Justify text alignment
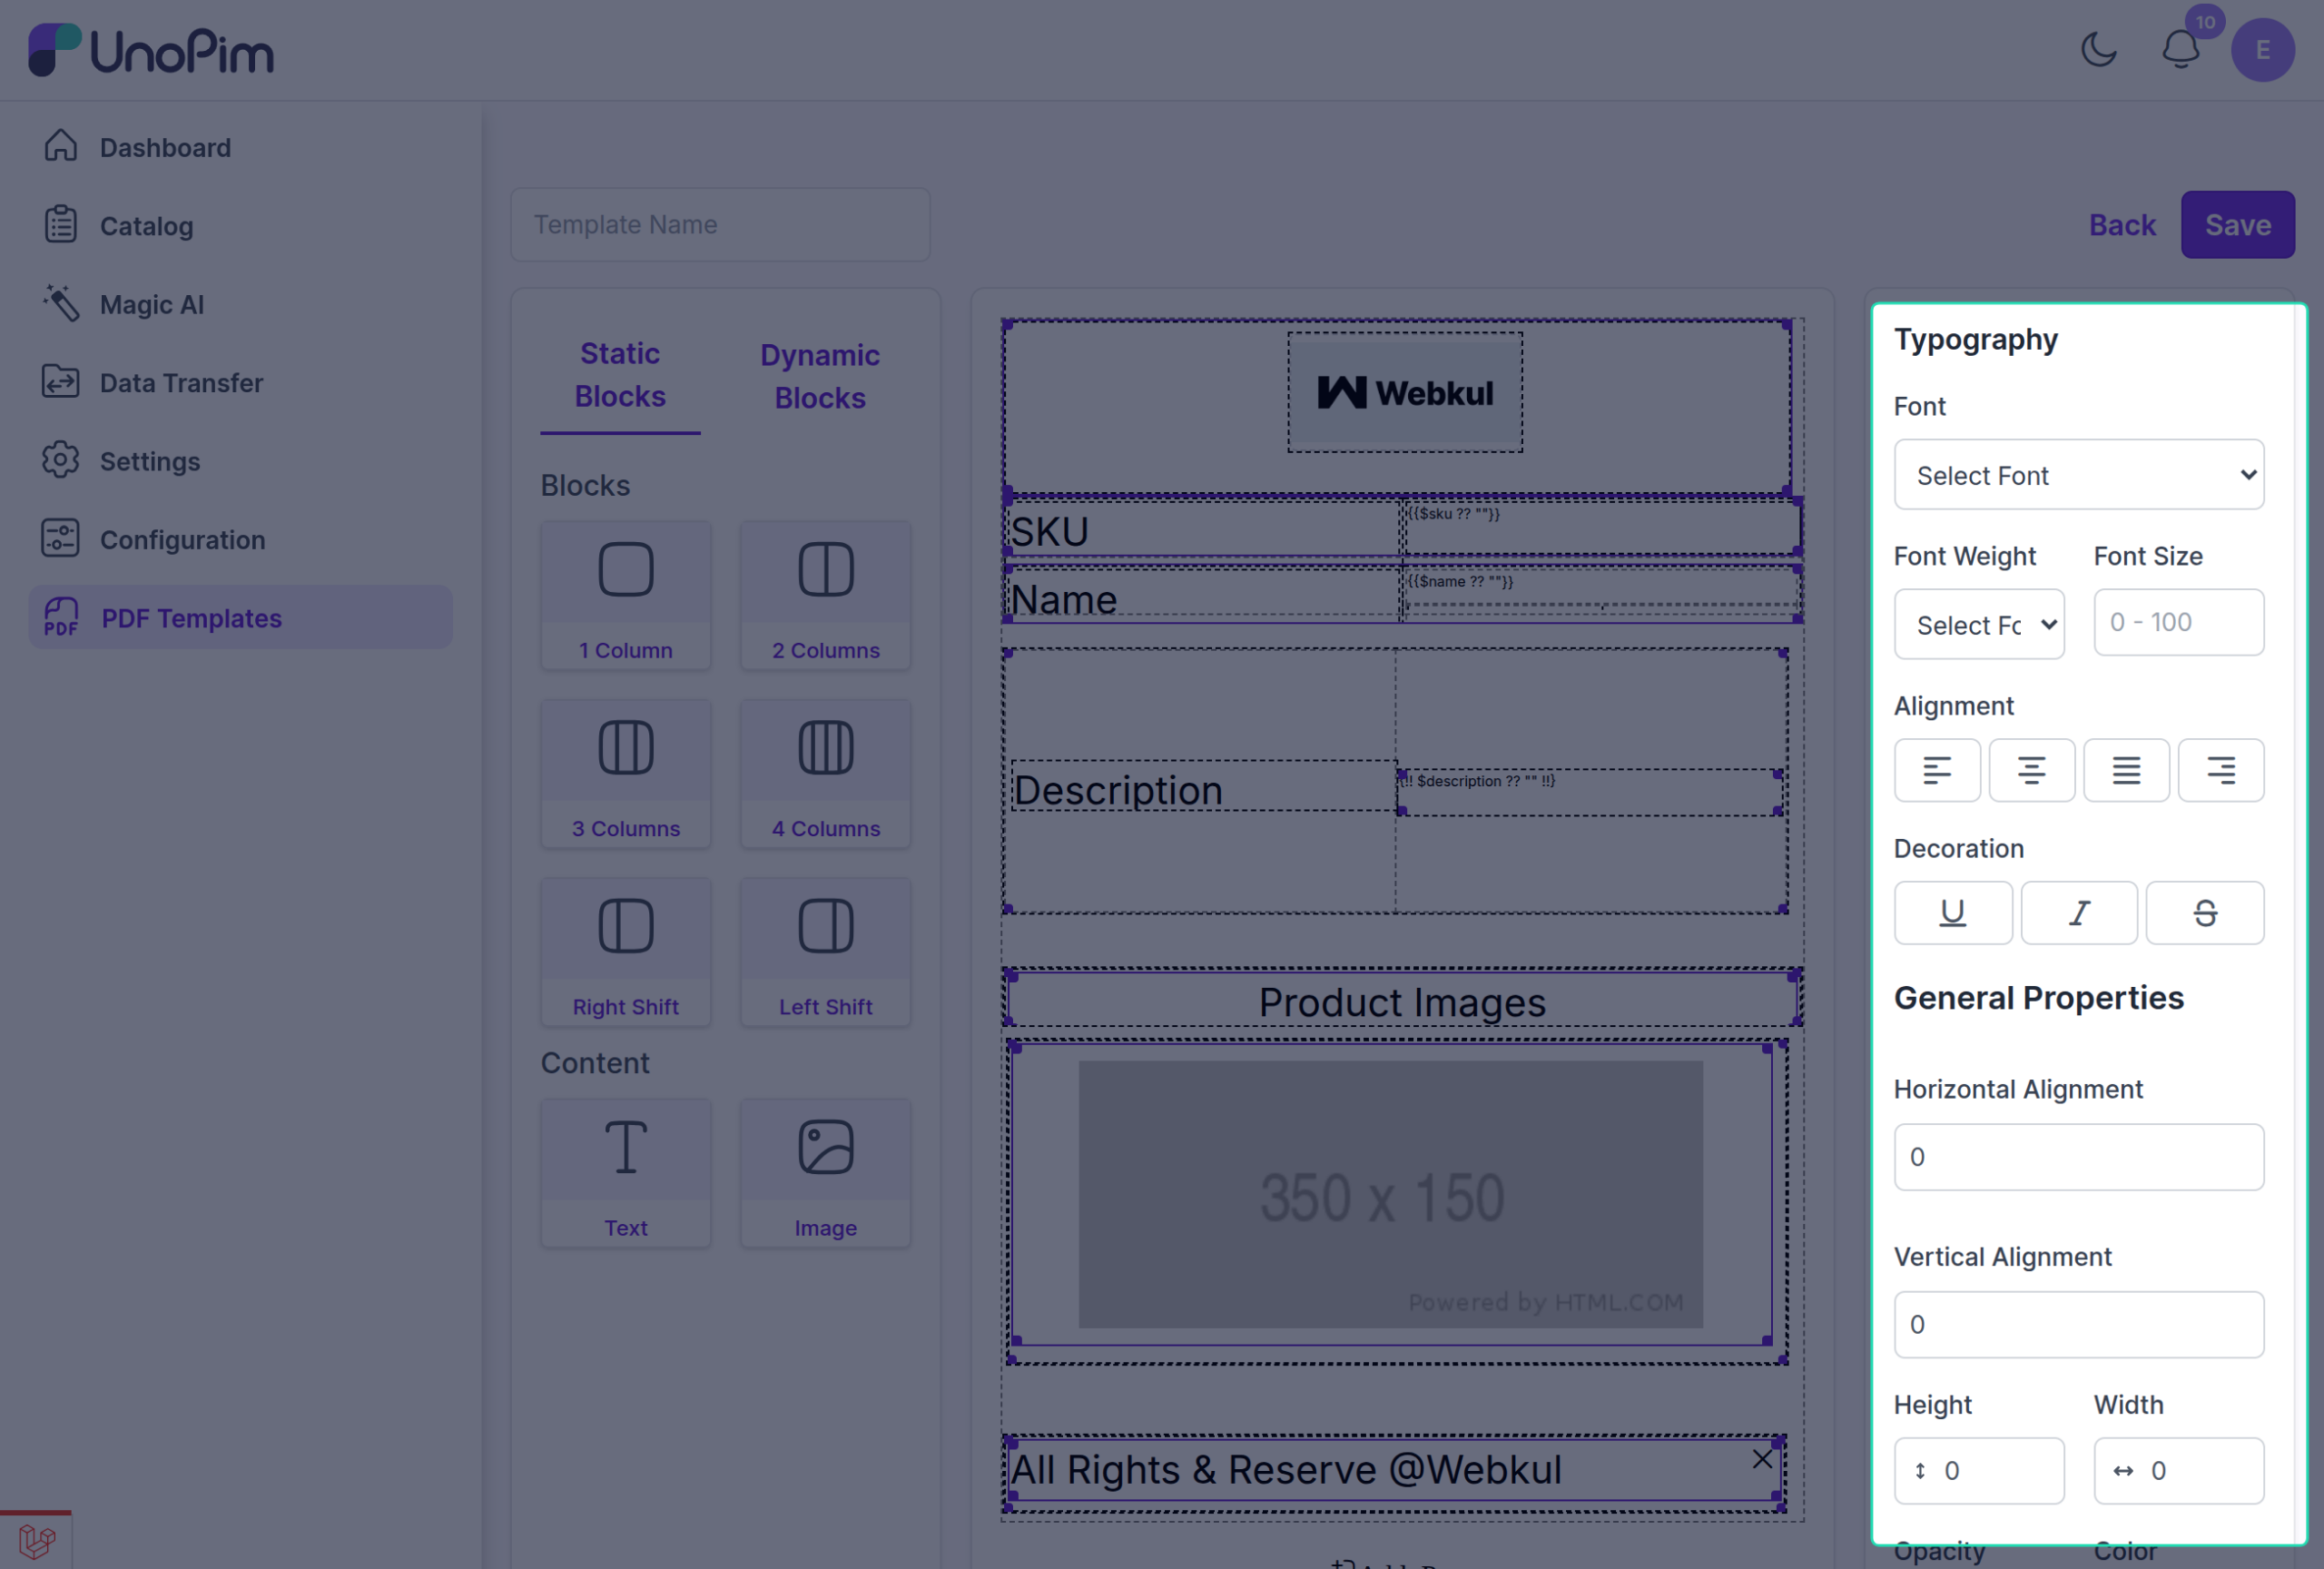This screenshot has width=2324, height=1569. [2126, 770]
